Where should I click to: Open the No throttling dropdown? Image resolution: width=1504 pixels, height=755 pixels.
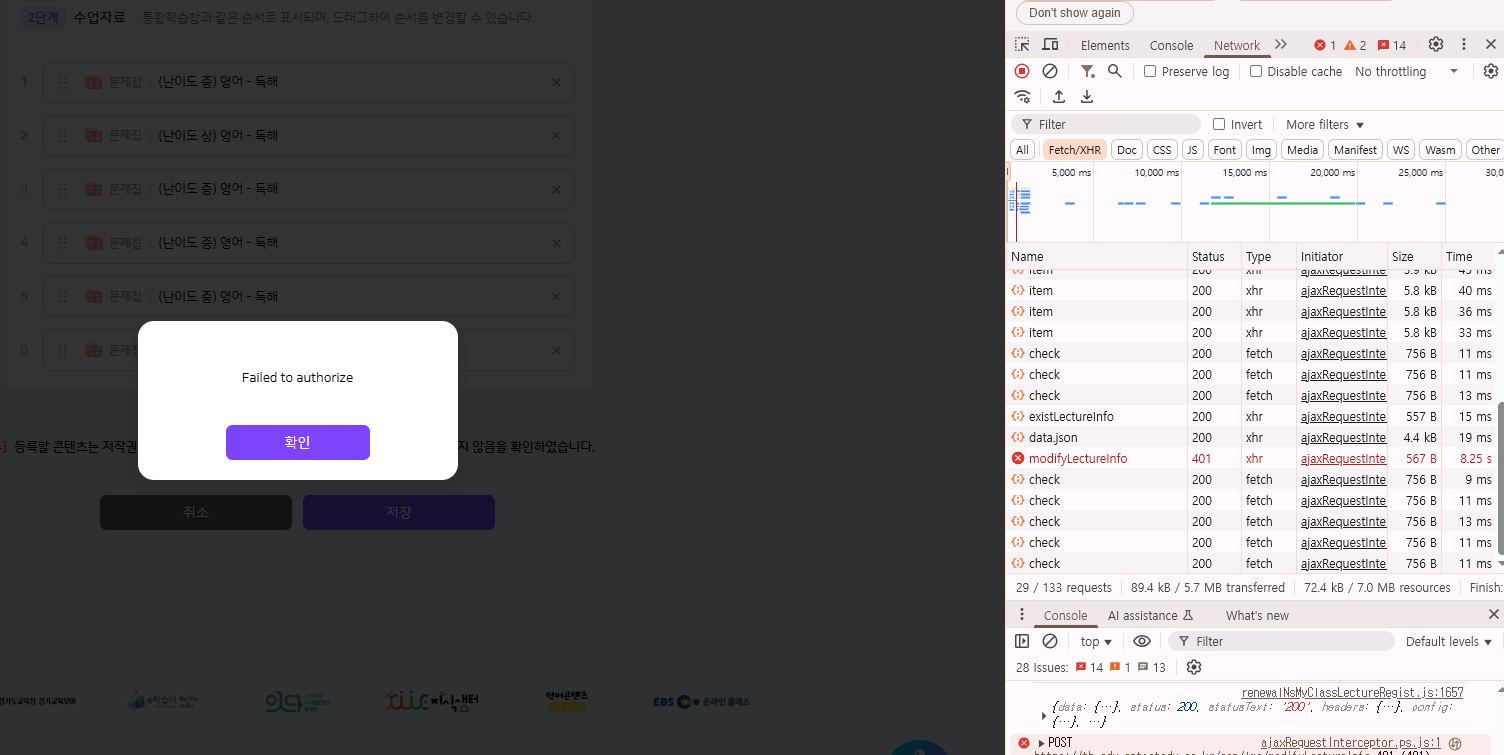[x=1406, y=71]
